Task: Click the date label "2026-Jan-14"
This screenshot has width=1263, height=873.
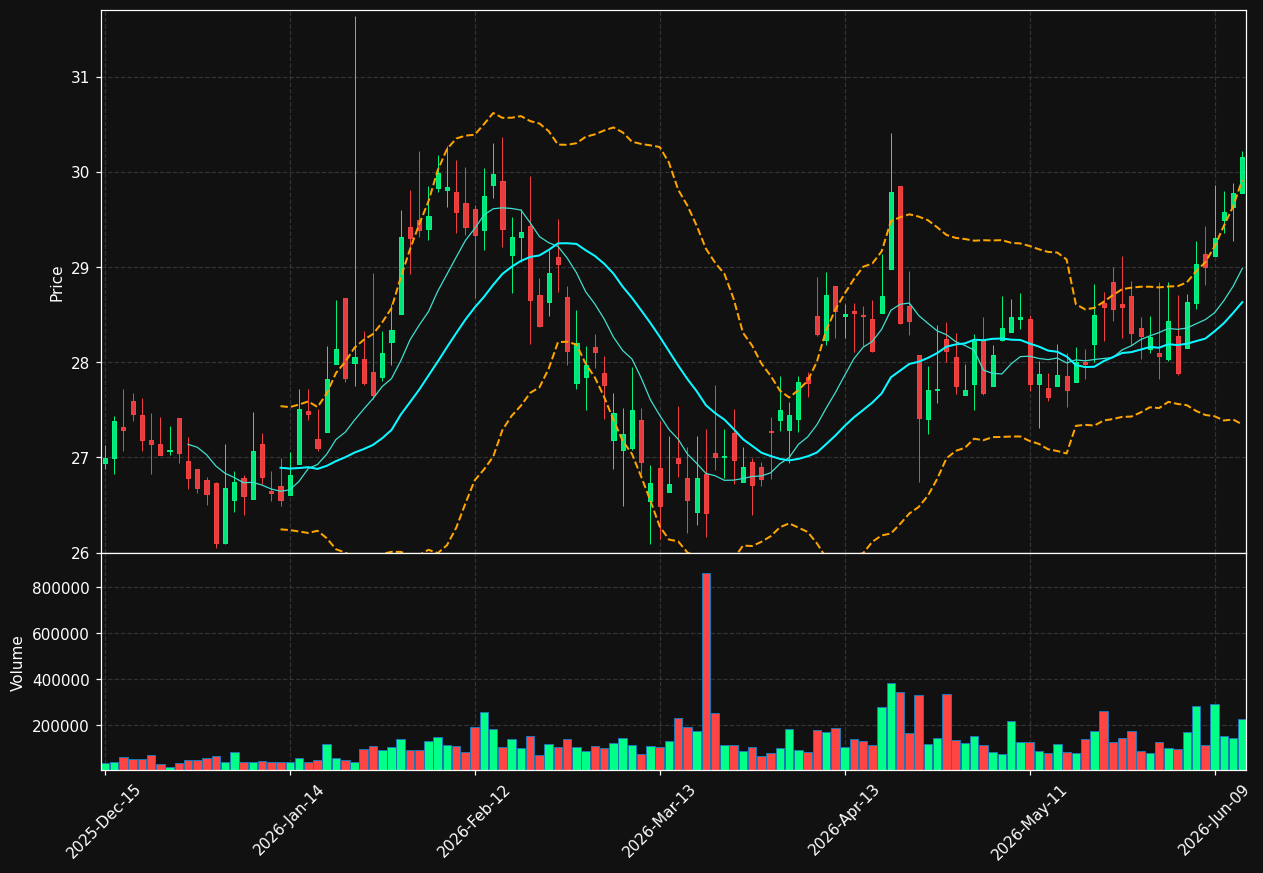Action: [288, 821]
